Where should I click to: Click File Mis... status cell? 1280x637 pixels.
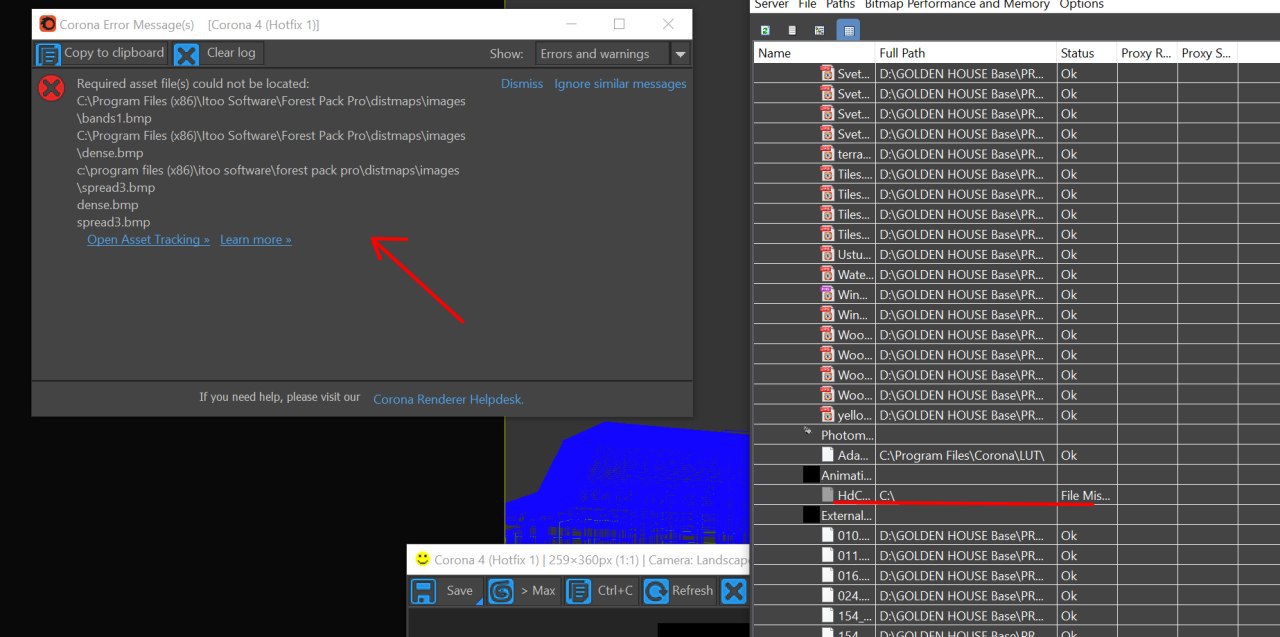(x=1086, y=496)
